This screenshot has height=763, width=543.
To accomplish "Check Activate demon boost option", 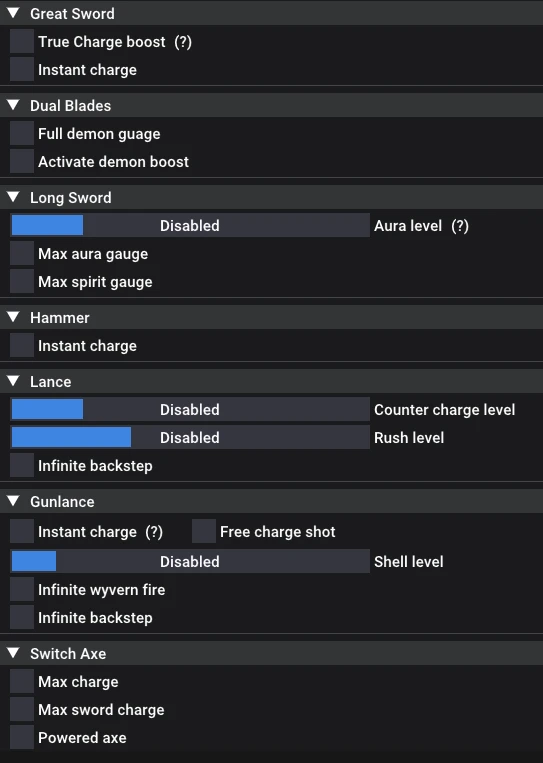I will (x=22, y=162).
